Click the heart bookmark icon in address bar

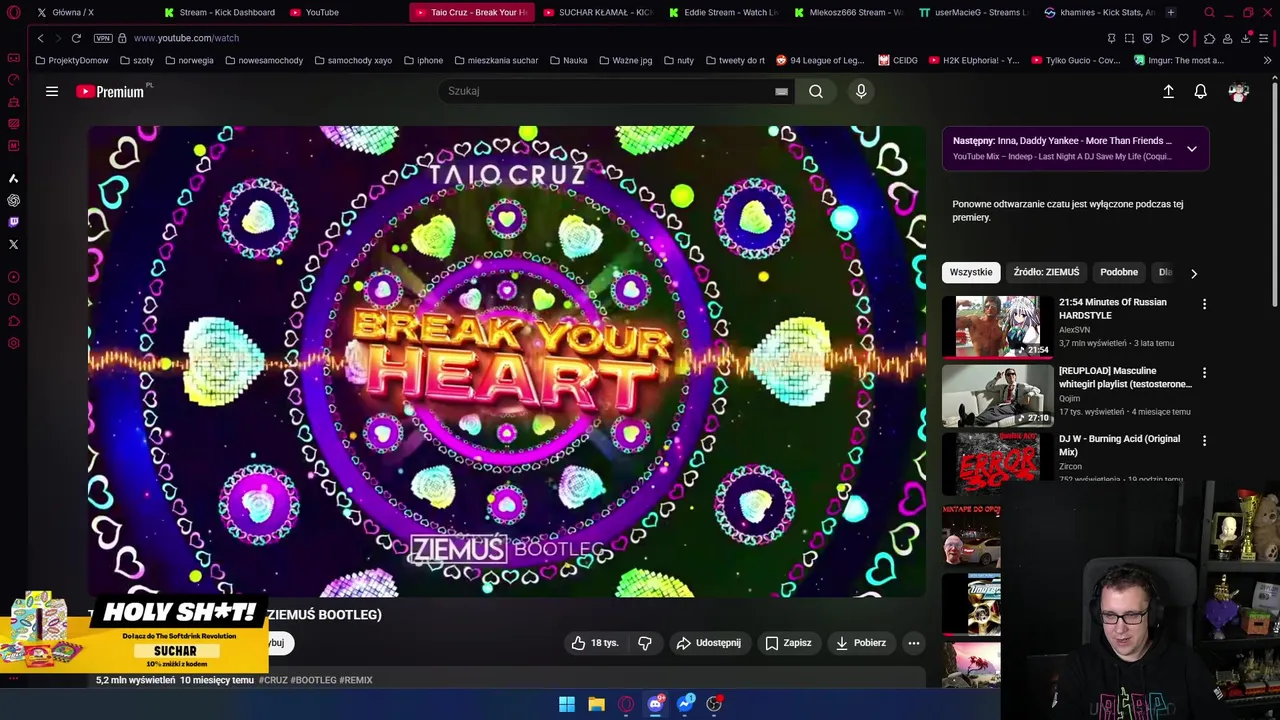point(1183,38)
